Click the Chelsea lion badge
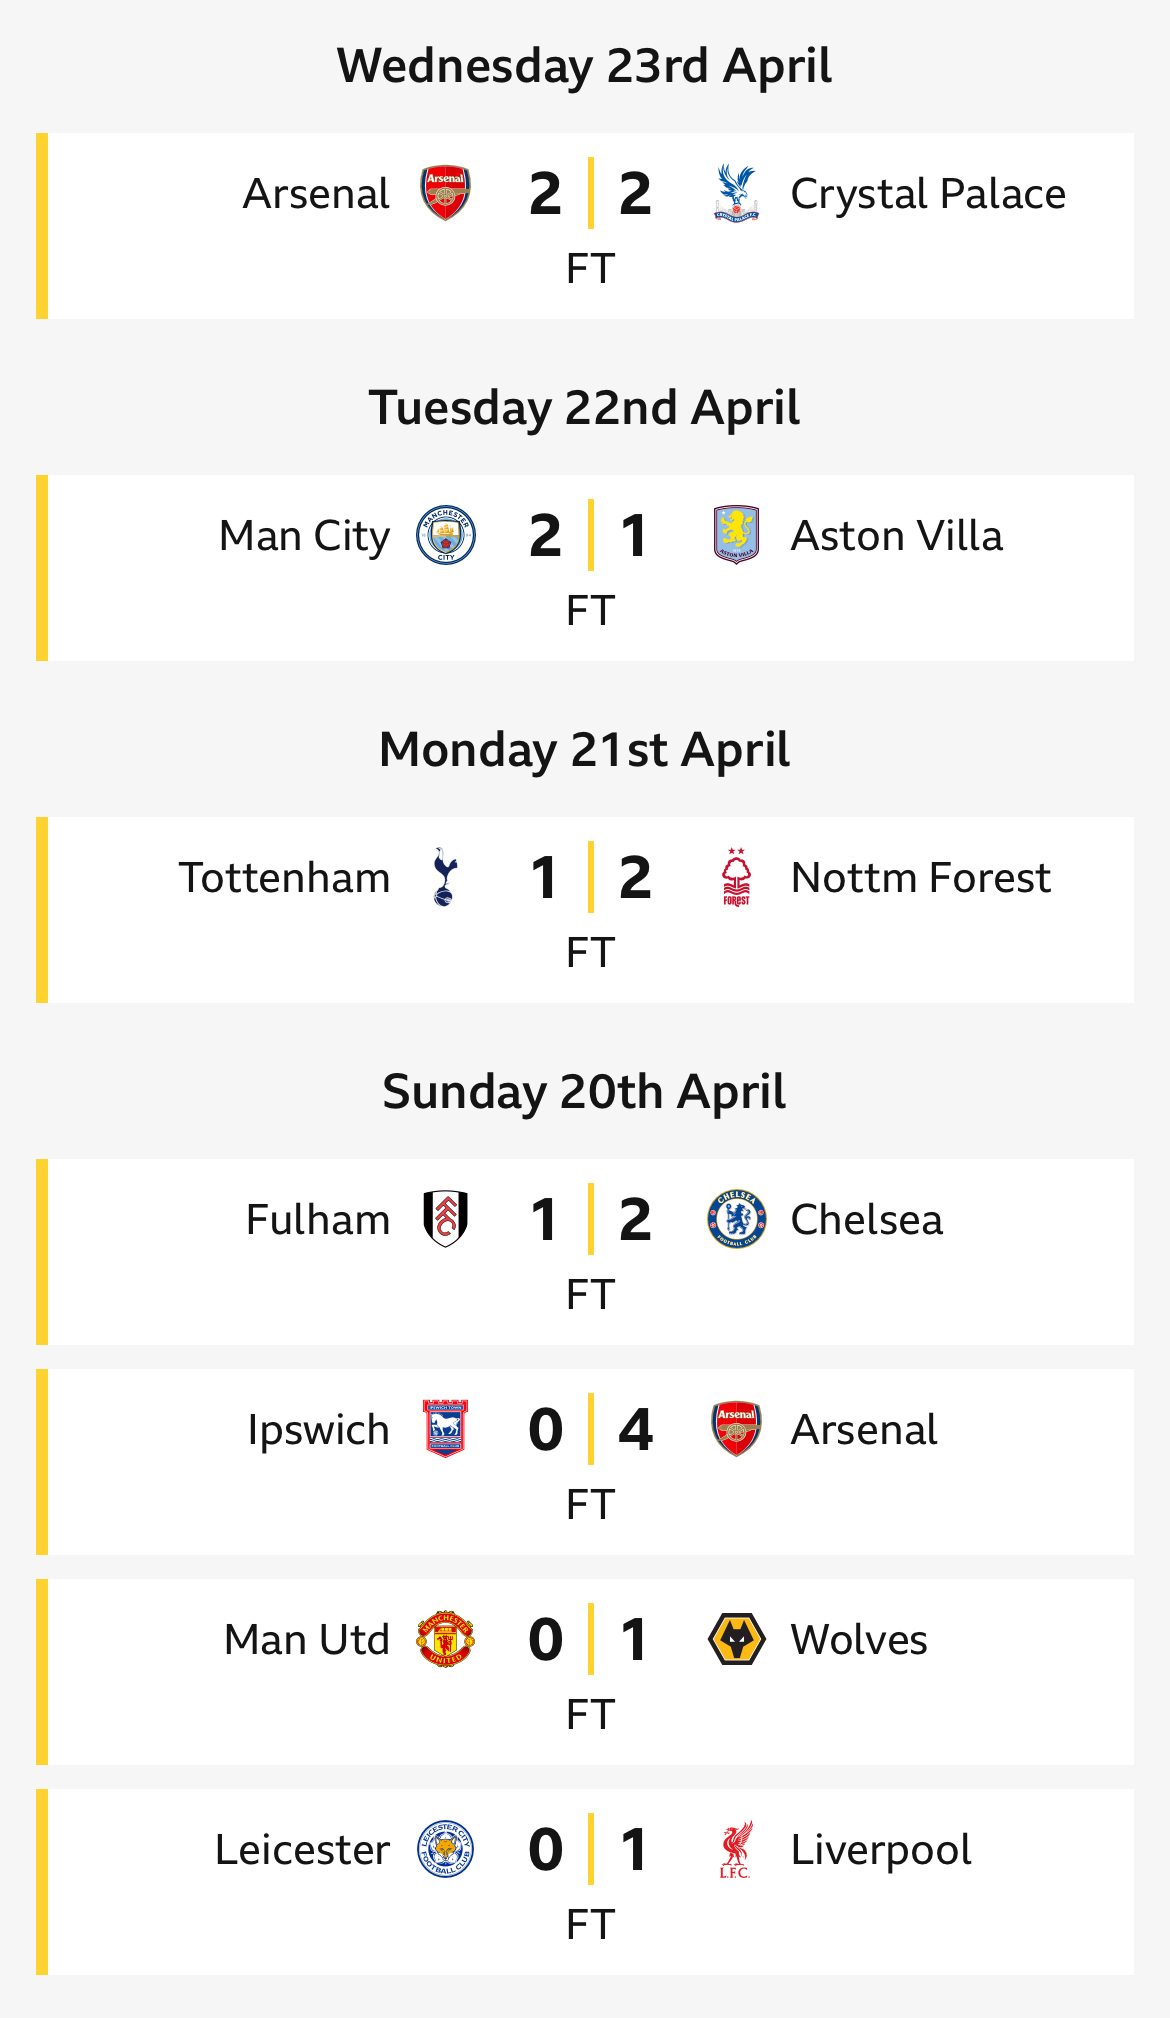Screen dimensions: 1170x2018 (736, 1219)
